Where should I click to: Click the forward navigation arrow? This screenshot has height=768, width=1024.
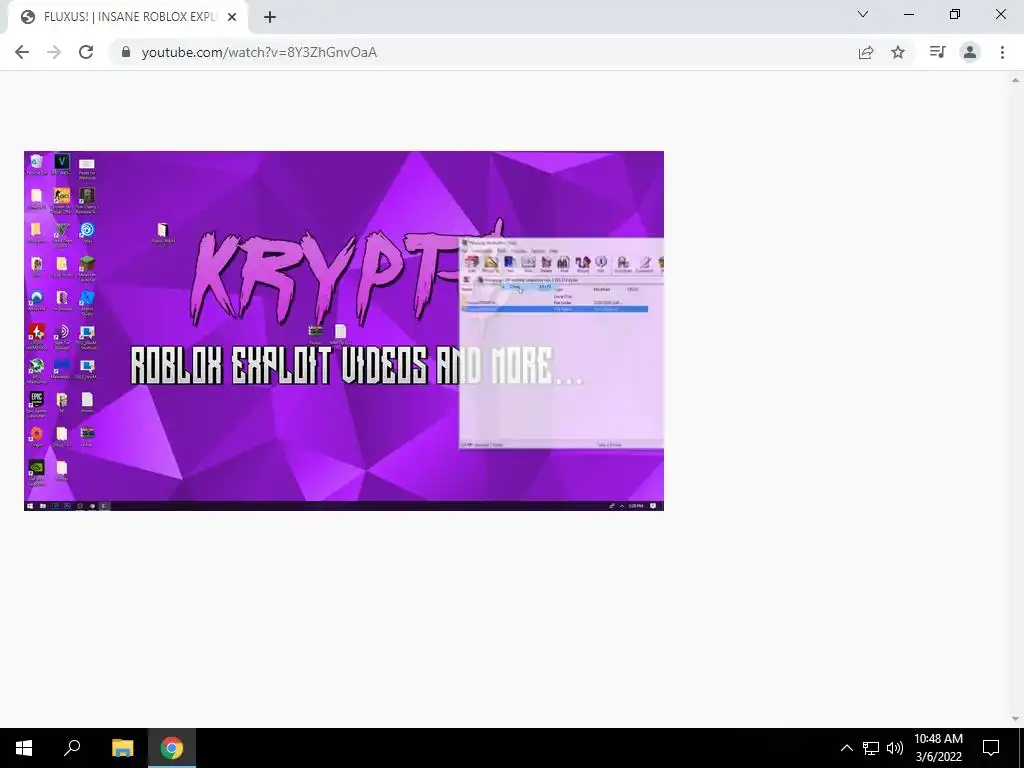[54, 52]
